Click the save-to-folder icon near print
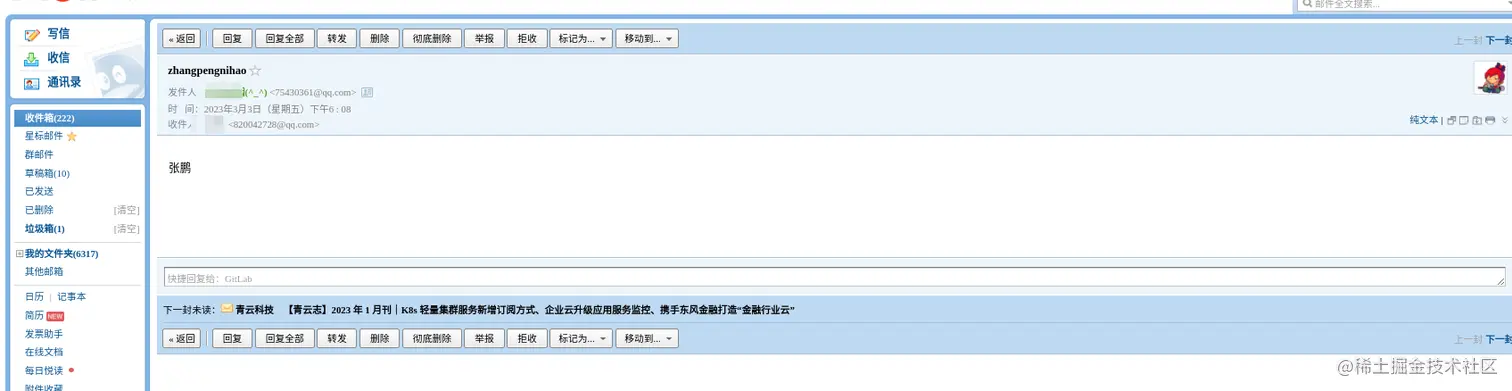Image resolution: width=1512 pixels, height=391 pixels. tap(1476, 120)
